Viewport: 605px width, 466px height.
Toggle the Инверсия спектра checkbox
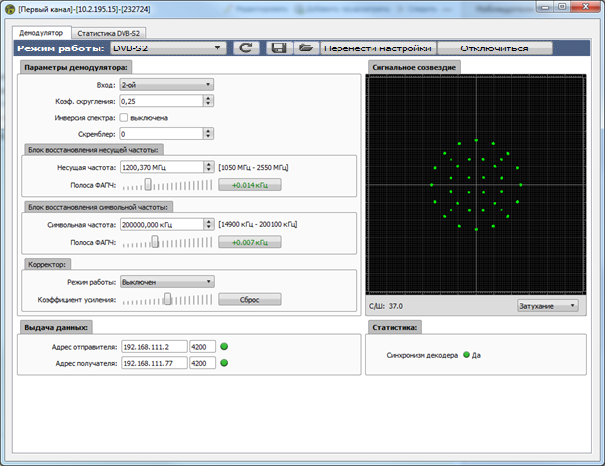coord(123,117)
